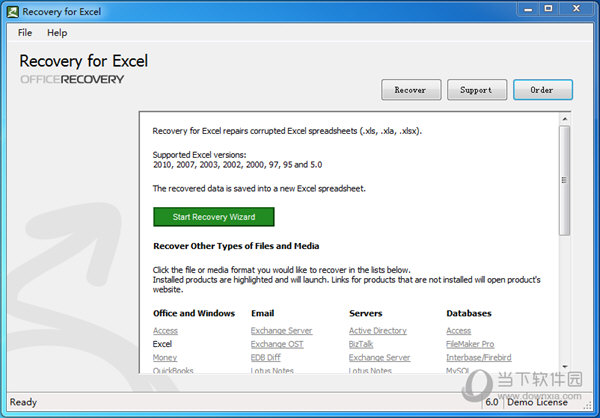Viewport: 600px width, 418px height.
Task: Open the EDB Diff link
Action: [266, 358]
